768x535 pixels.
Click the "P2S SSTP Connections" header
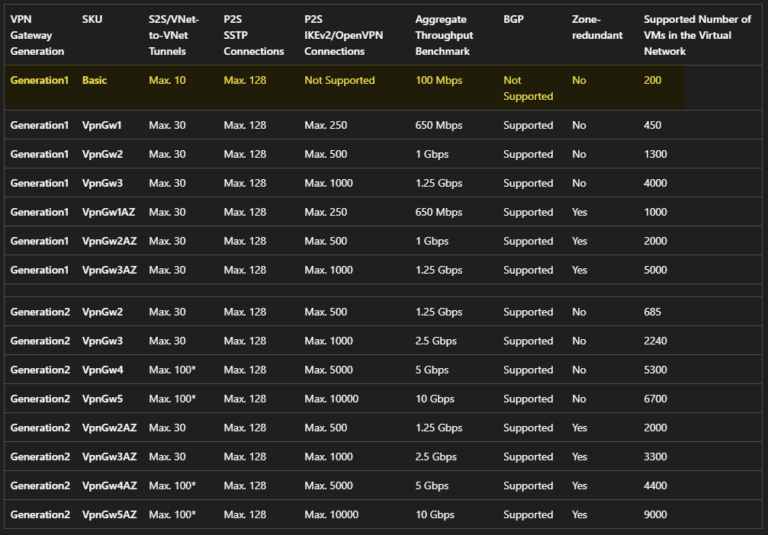click(x=254, y=35)
